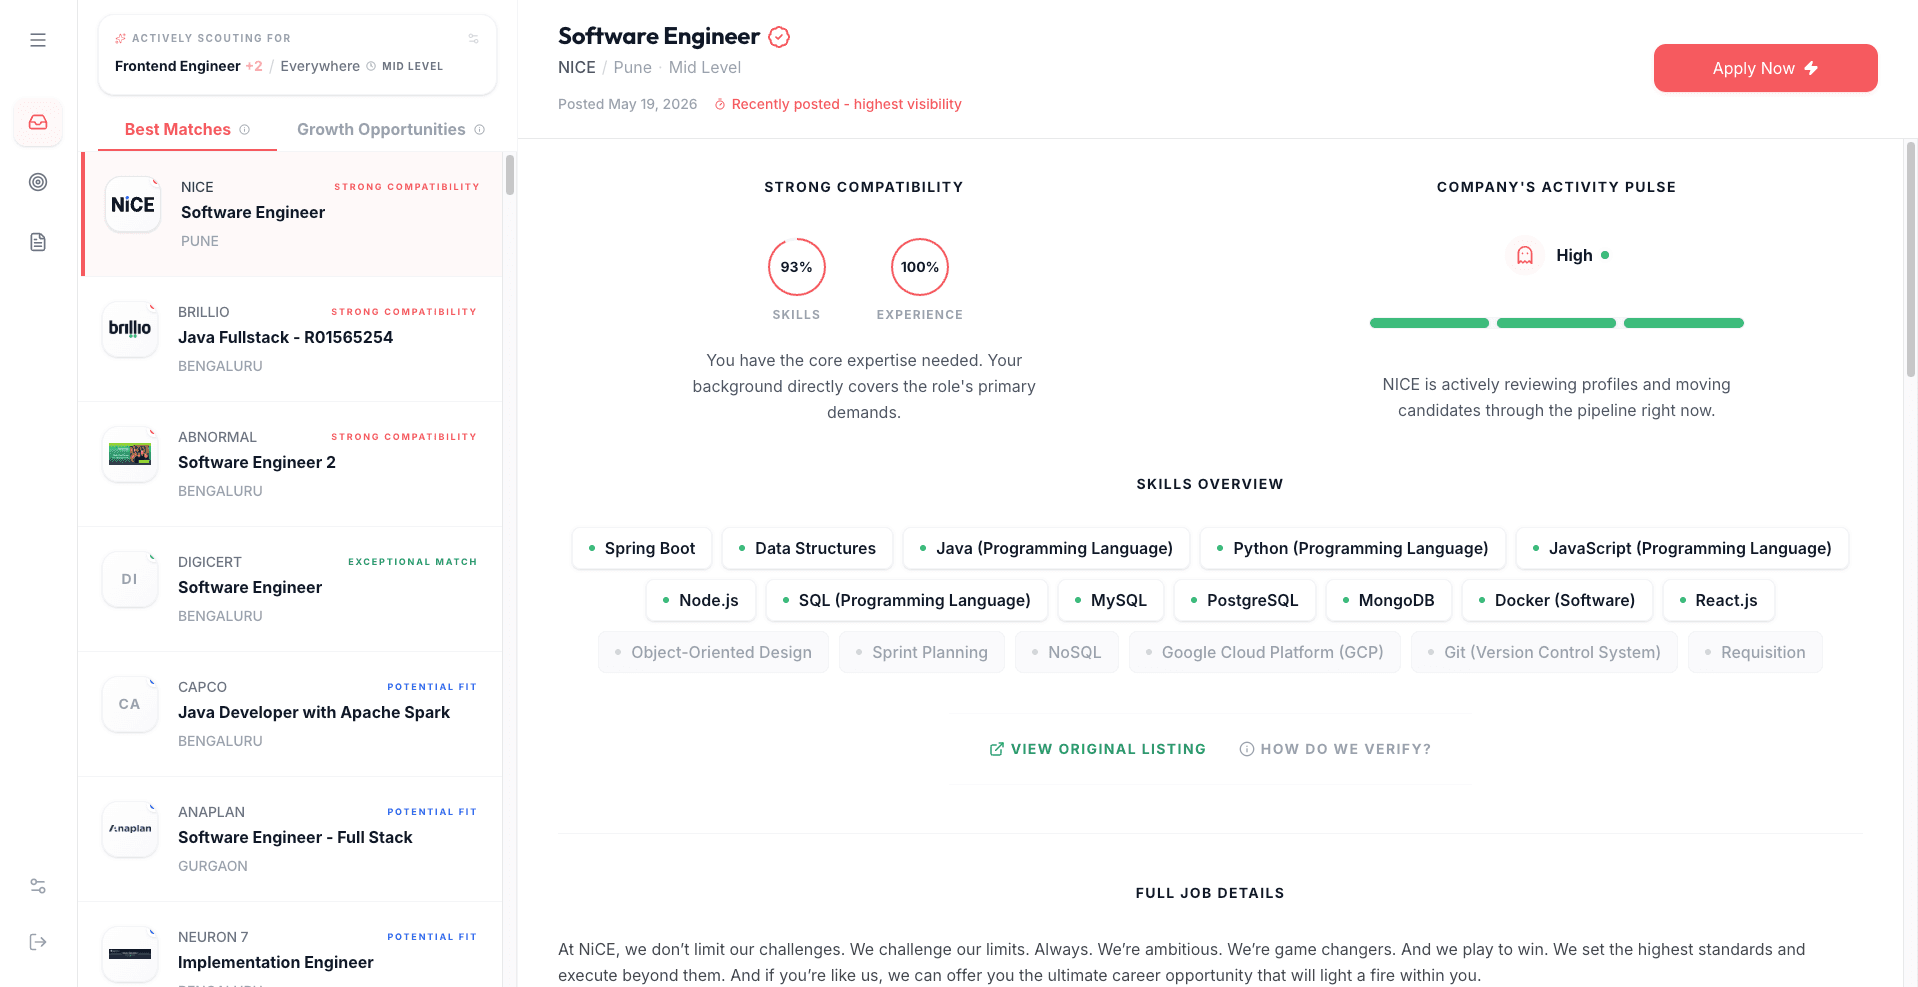
Task: Click Everywhere location in scouting card
Action: click(320, 66)
